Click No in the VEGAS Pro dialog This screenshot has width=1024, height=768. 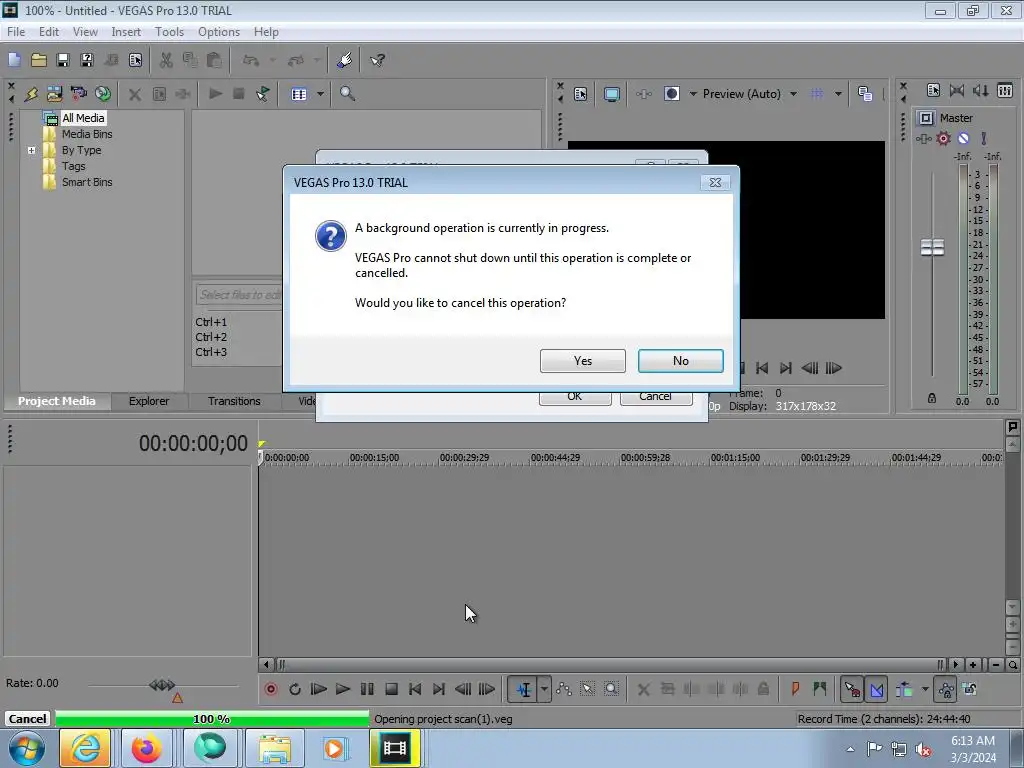[x=680, y=360]
